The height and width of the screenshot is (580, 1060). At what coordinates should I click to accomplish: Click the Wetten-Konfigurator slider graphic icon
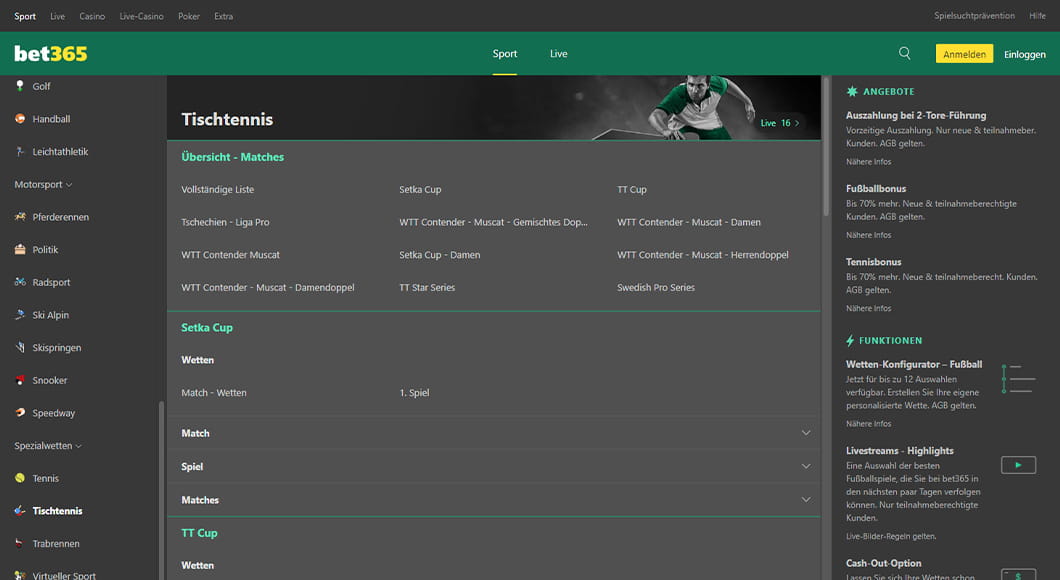point(1018,379)
